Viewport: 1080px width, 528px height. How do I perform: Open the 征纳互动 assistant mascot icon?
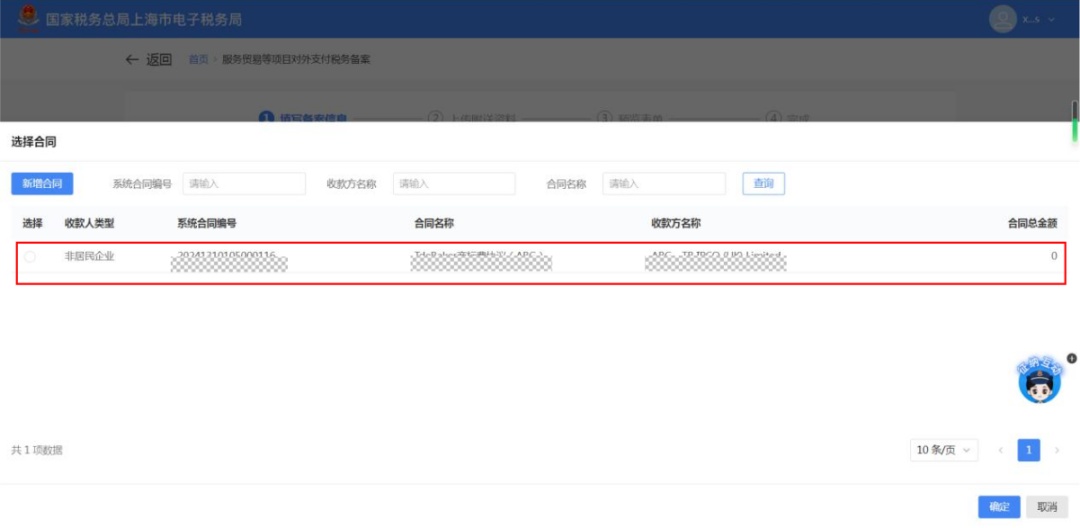point(1039,381)
